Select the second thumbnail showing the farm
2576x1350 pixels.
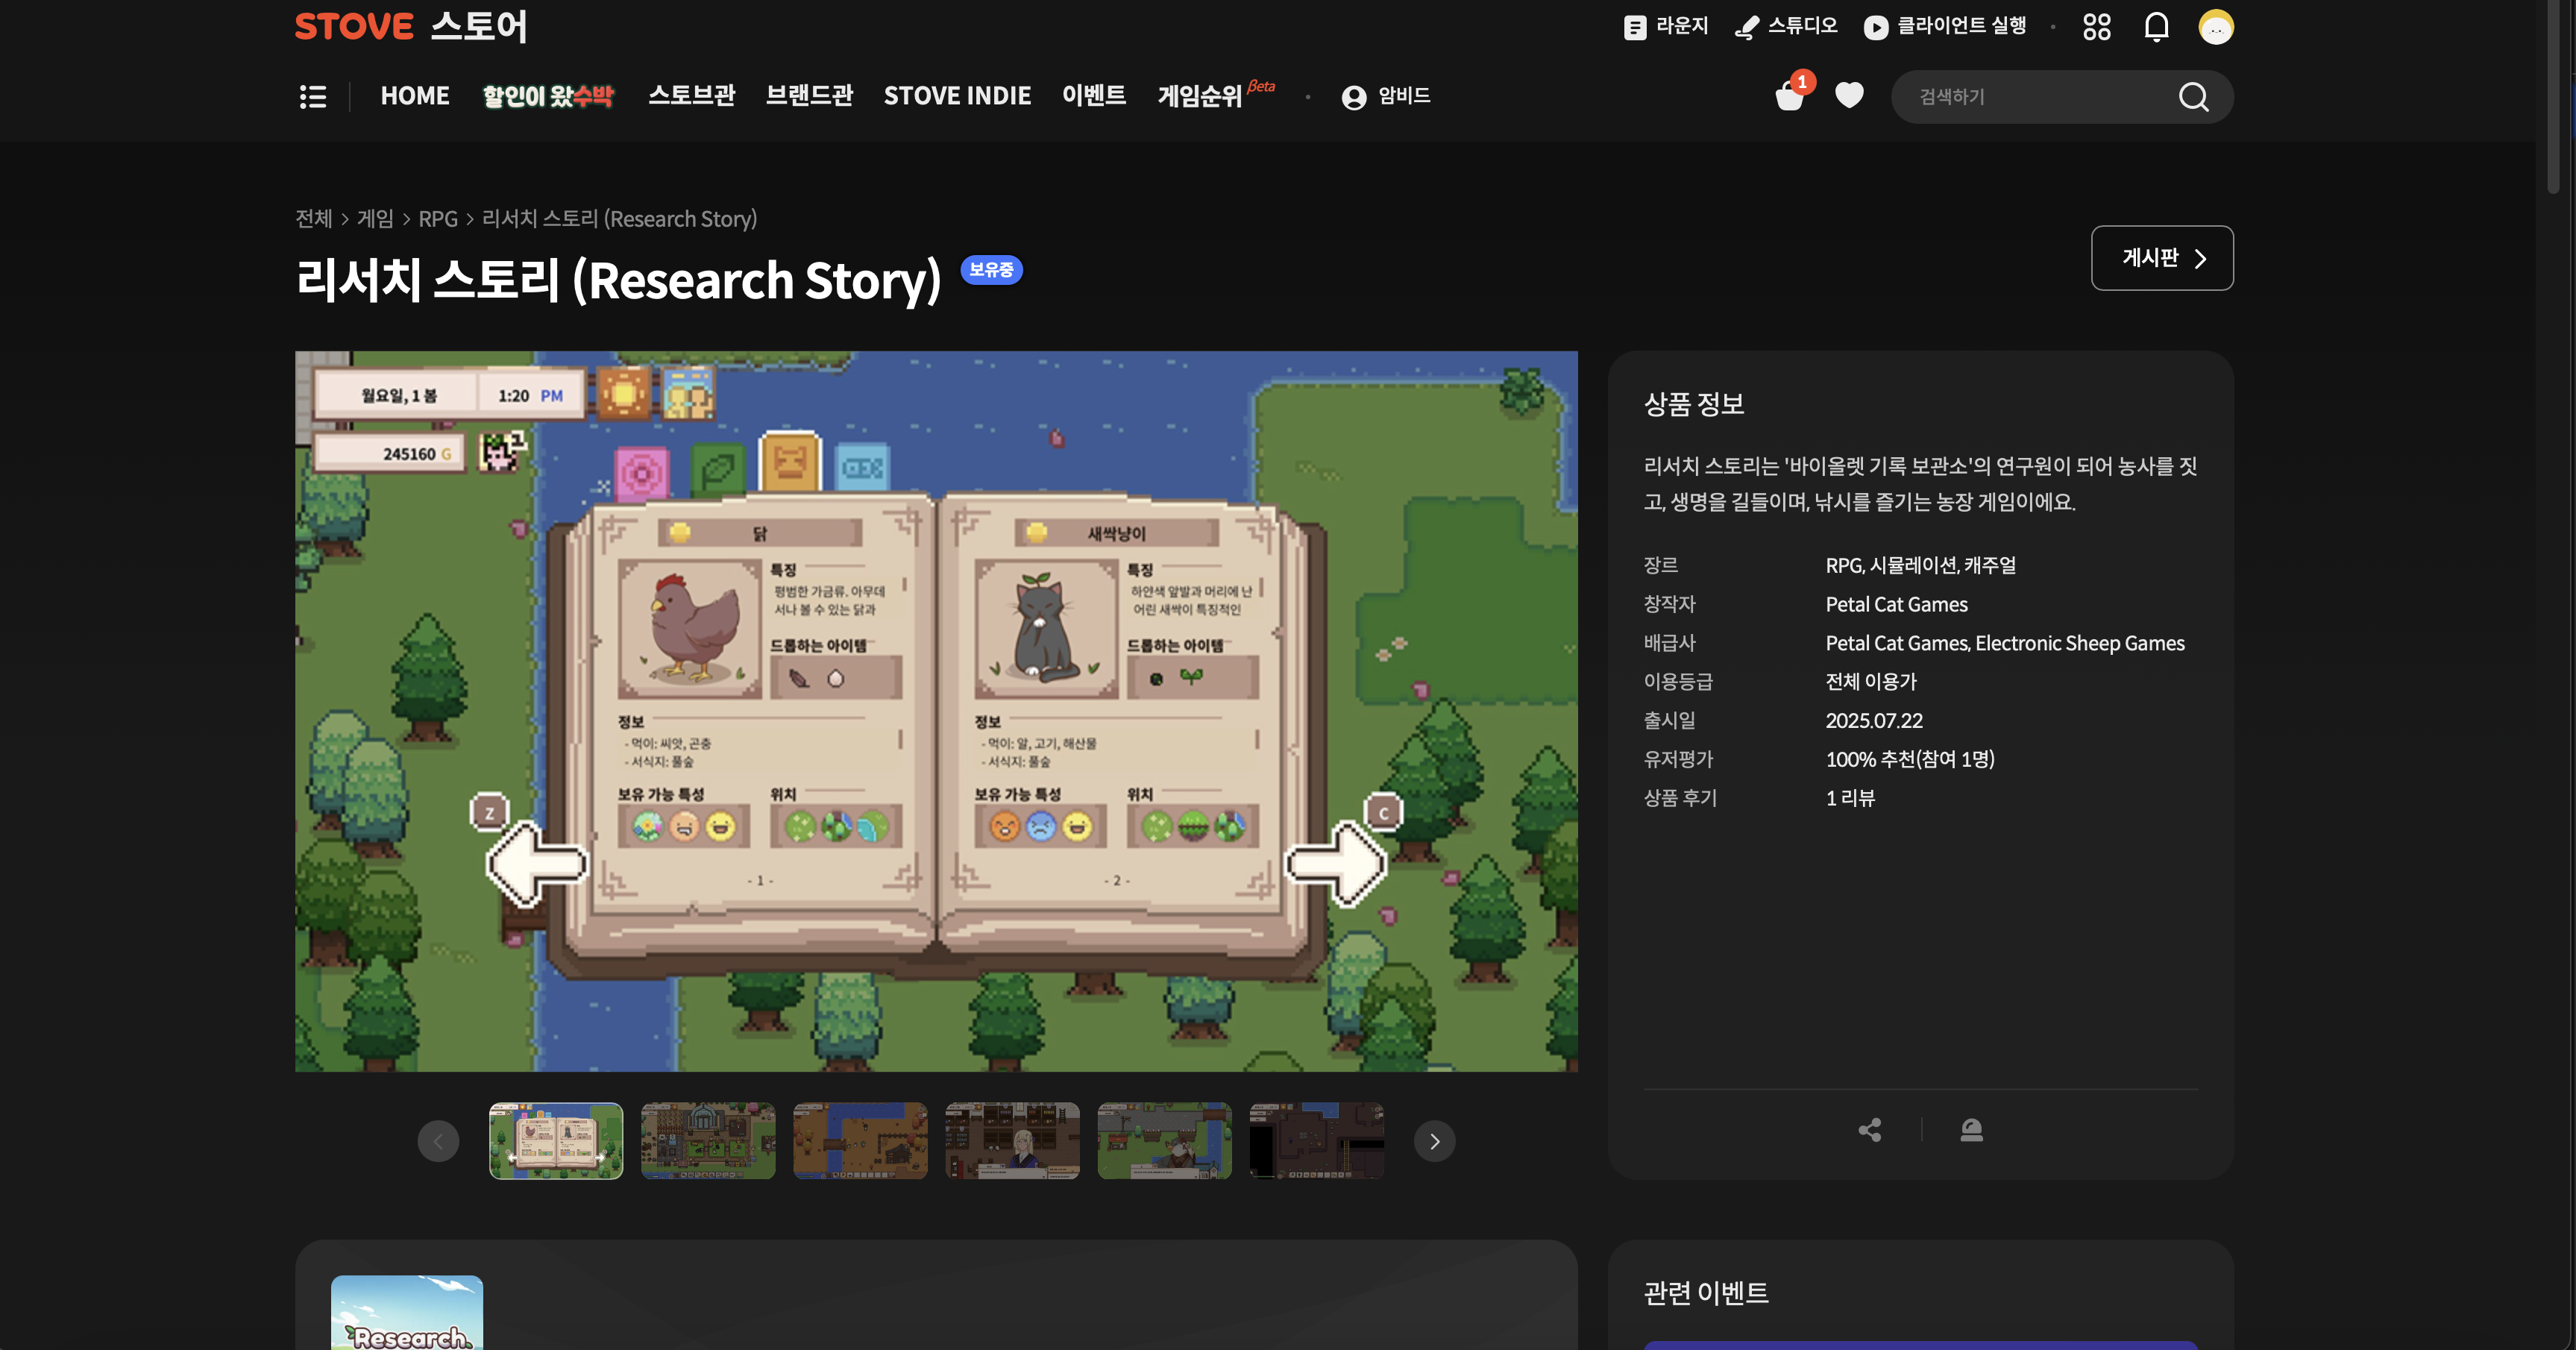[708, 1141]
